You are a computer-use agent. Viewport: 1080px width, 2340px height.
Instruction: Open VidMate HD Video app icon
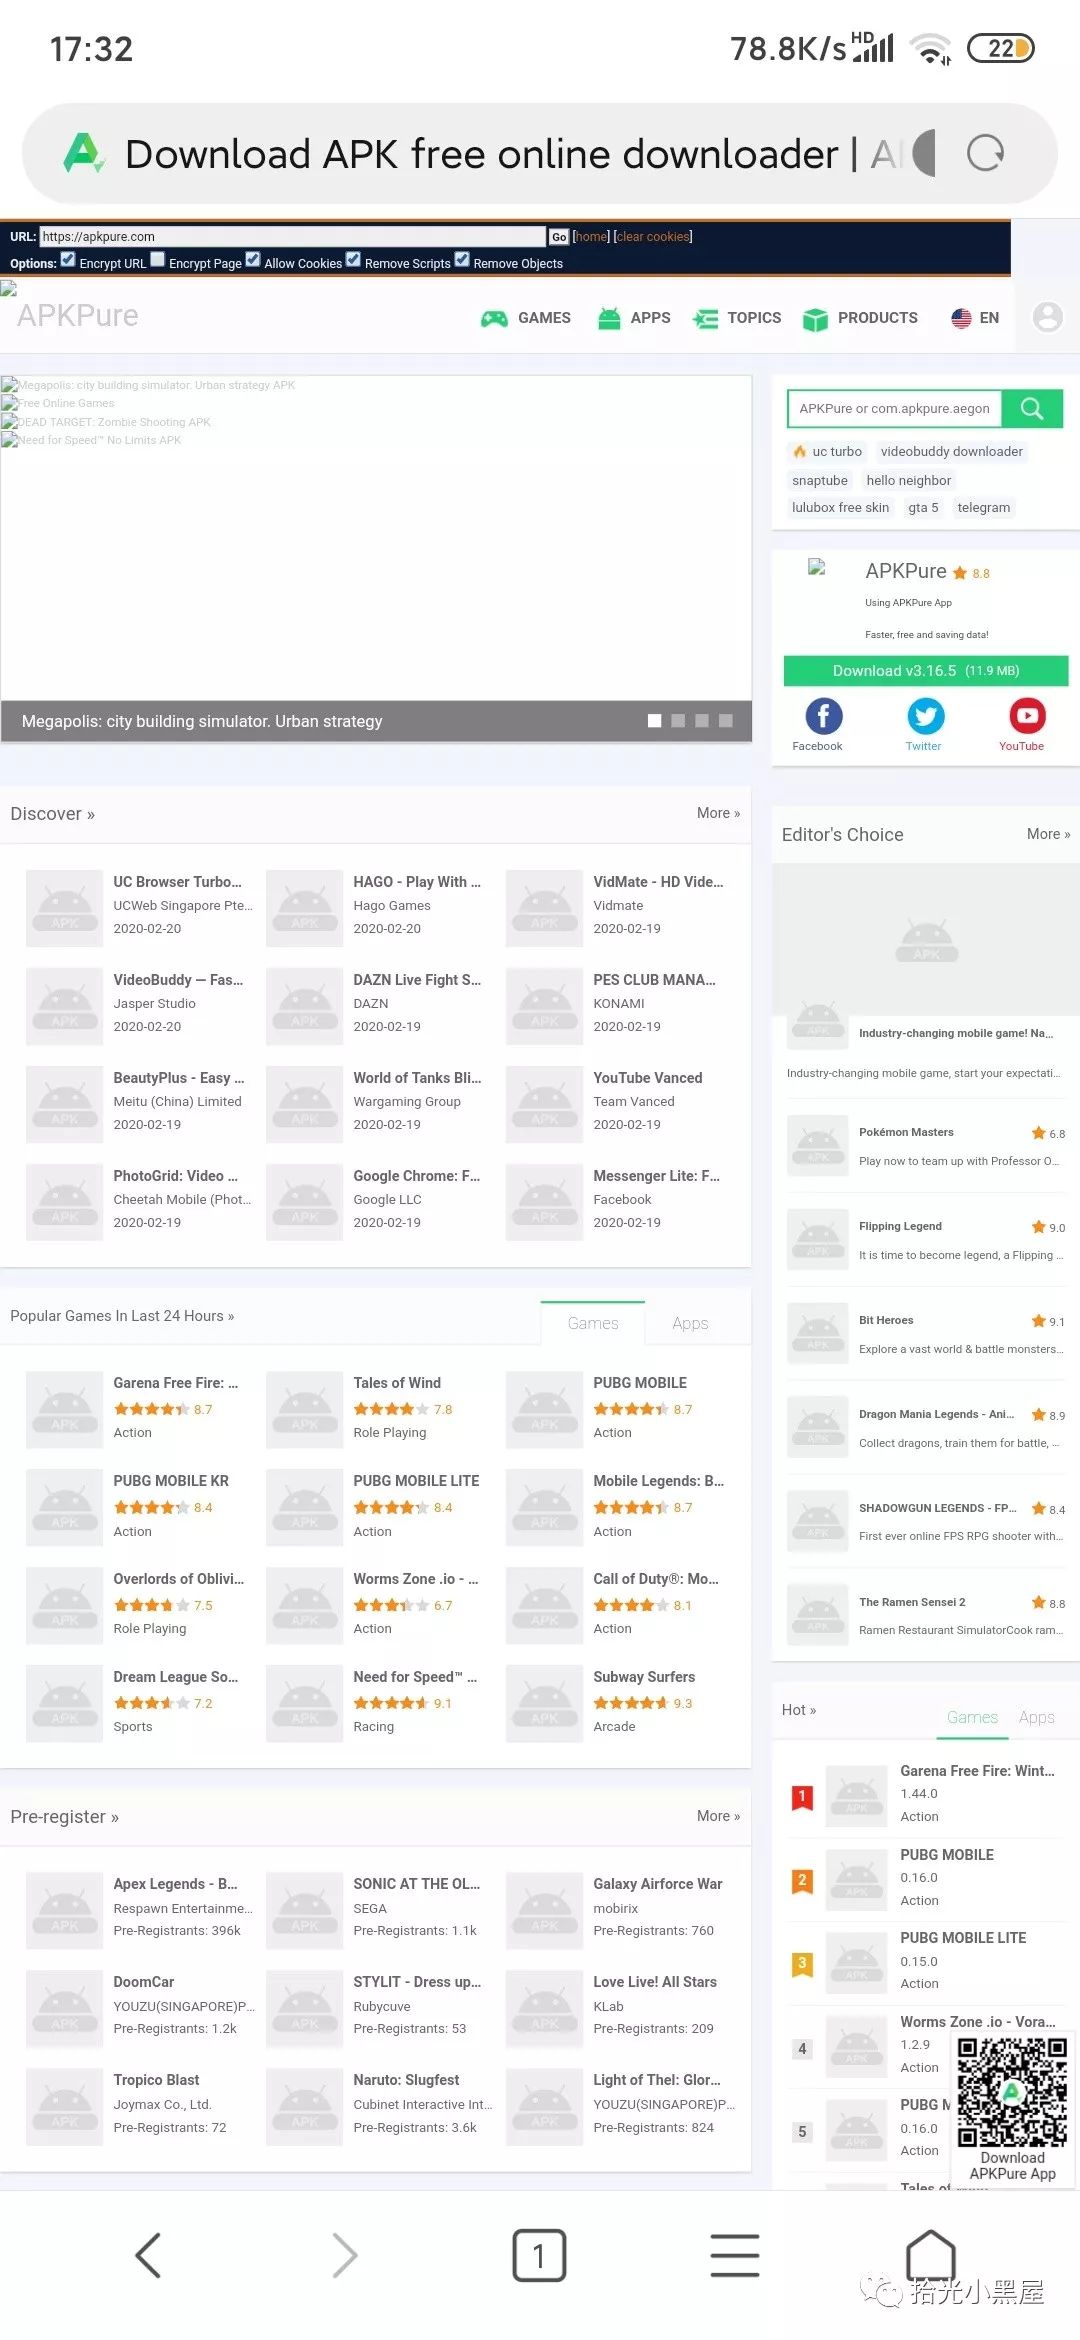pos(544,908)
